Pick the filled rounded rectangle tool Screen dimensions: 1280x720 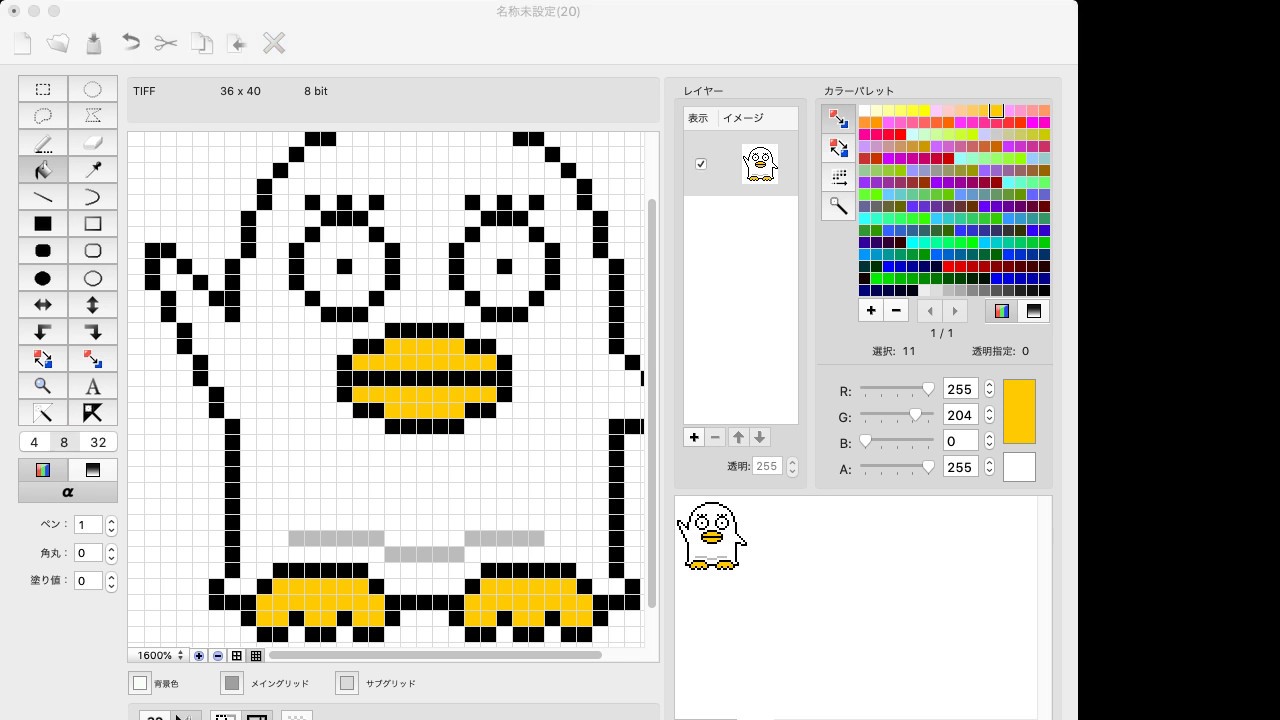pyautogui.click(x=43, y=251)
